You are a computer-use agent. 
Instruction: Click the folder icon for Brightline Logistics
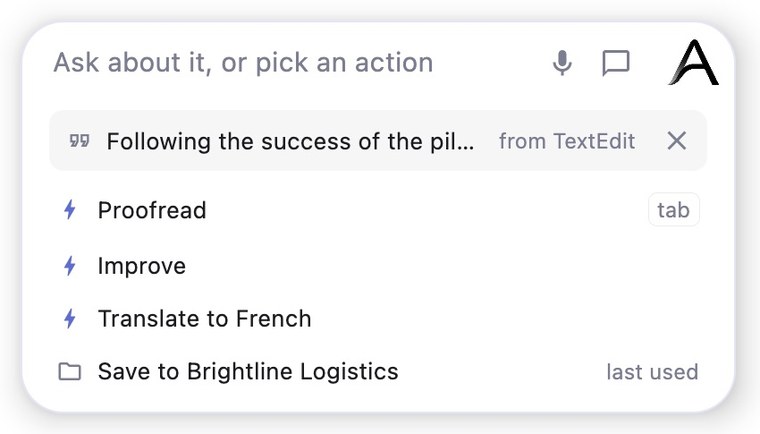(70, 371)
